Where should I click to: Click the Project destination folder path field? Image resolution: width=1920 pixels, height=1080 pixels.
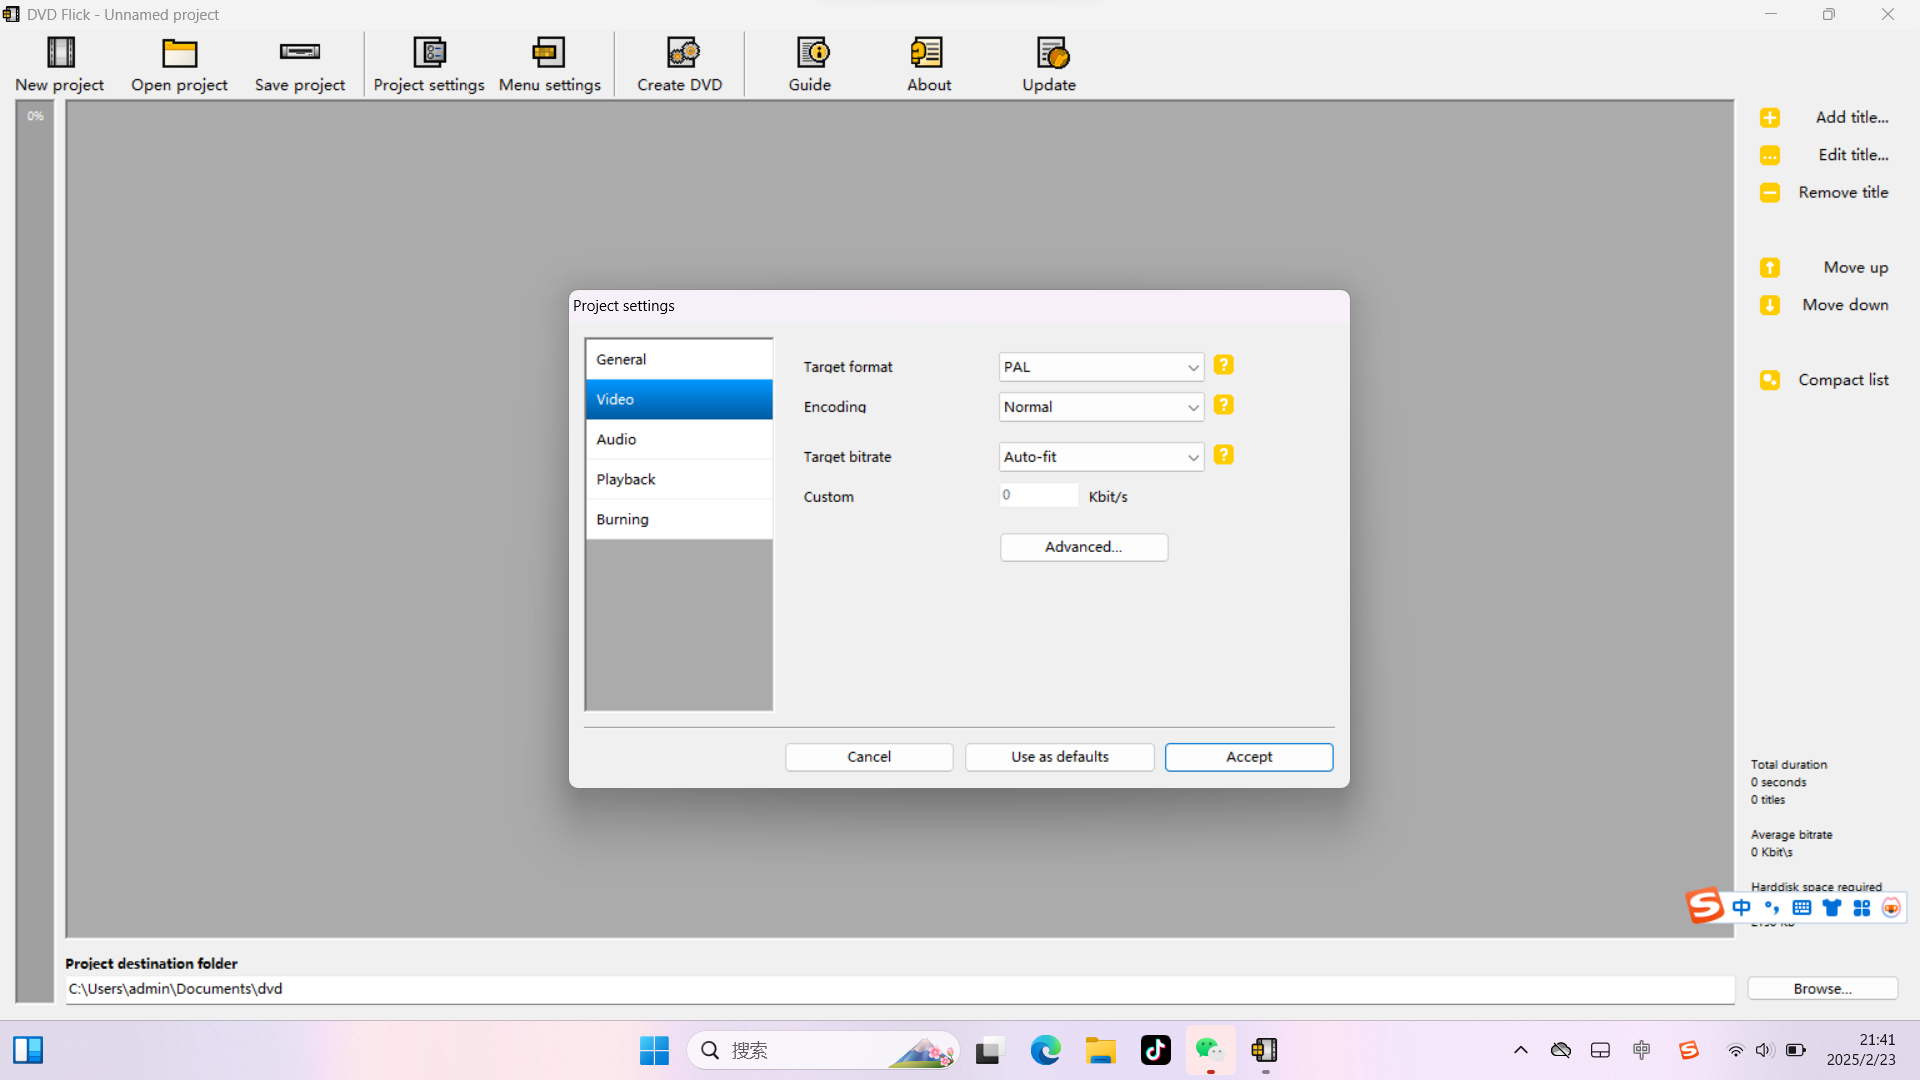(x=900, y=989)
